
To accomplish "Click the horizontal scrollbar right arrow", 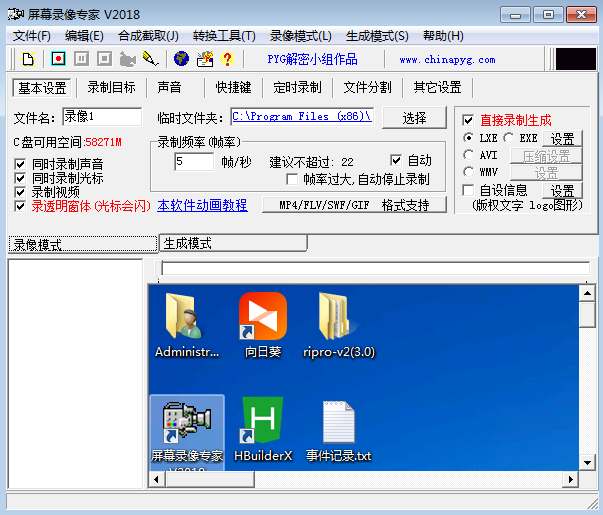I will tap(571, 479).
